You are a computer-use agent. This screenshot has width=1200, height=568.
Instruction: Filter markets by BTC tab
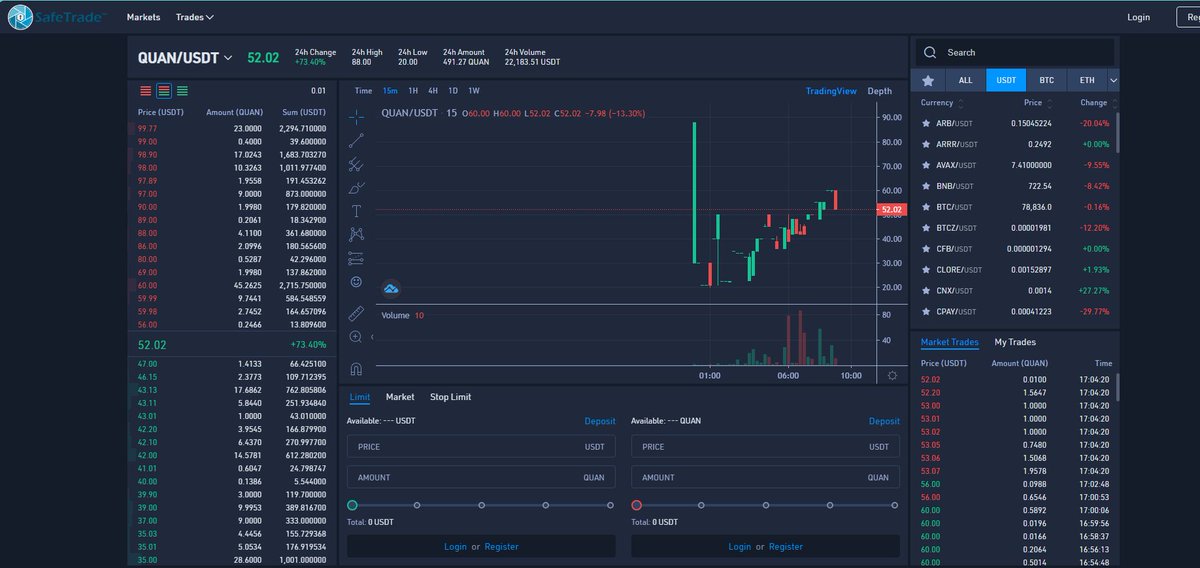pos(1046,80)
